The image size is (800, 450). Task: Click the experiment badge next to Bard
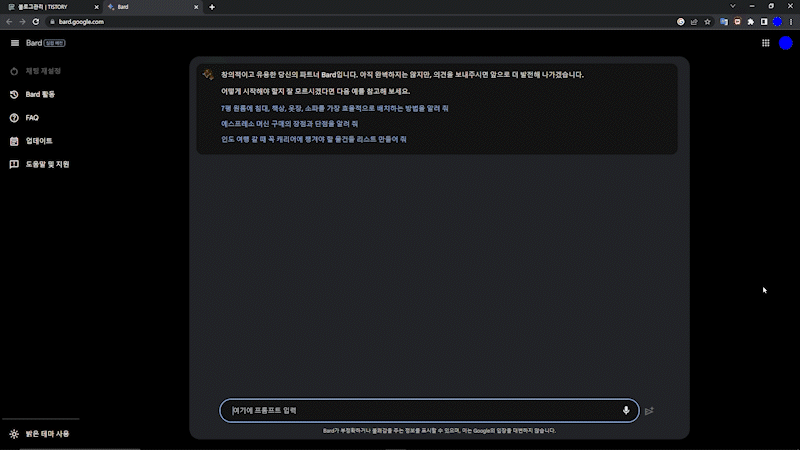click(x=55, y=43)
